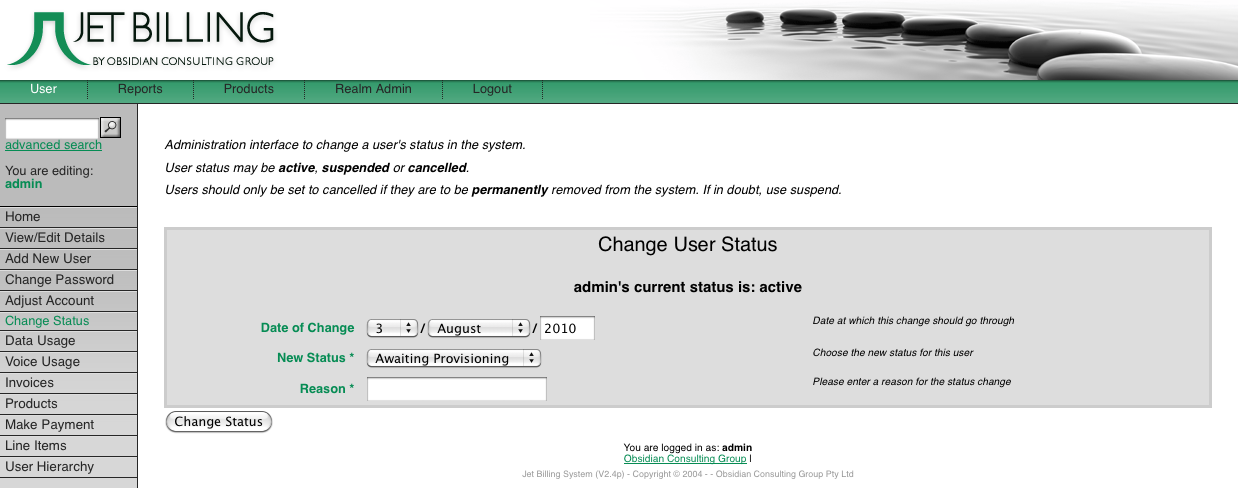This screenshot has height=488, width=1238.
Task: Click the sidebar search text box
Action: (52, 128)
